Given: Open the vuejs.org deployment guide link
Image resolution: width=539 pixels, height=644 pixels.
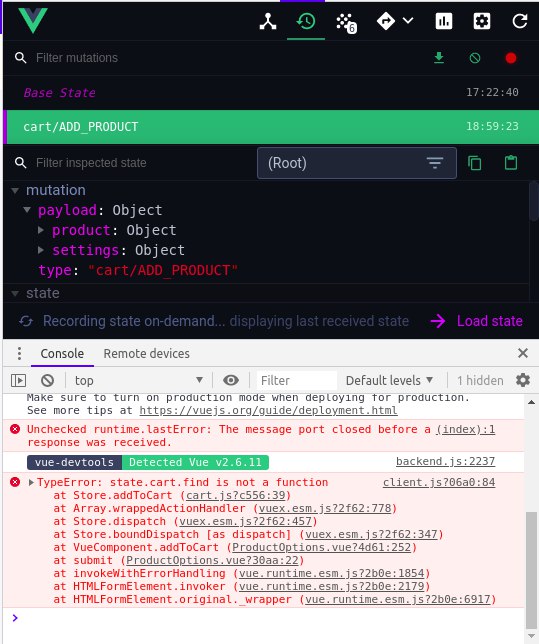Looking at the screenshot, I should coord(268,410).
